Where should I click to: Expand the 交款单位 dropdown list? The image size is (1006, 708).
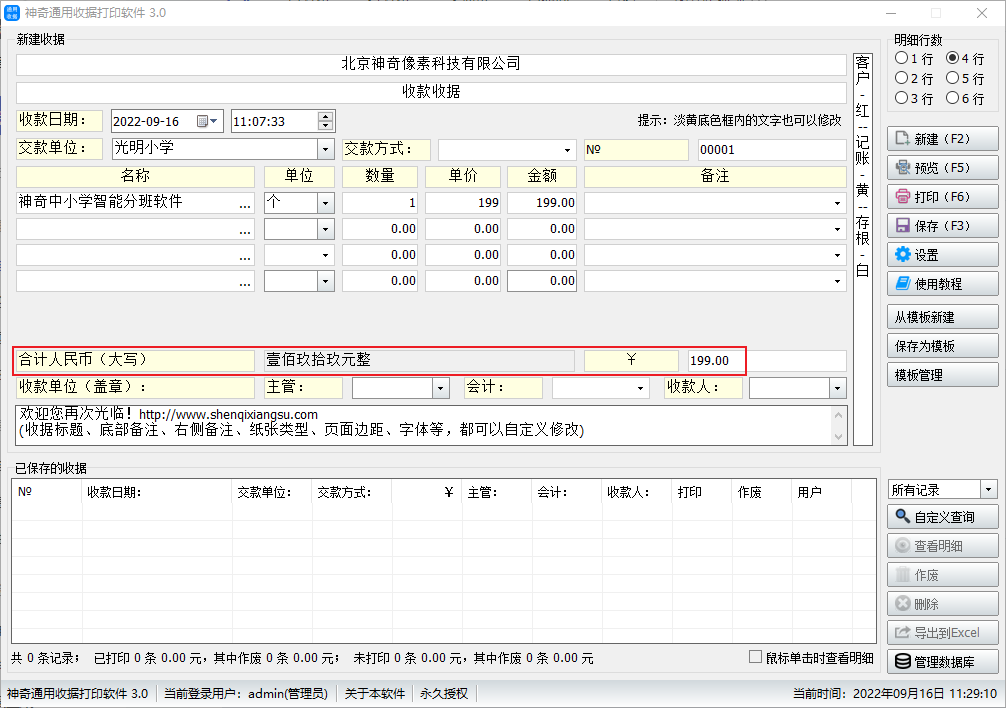pyautogui.click(x=325, y=149)
